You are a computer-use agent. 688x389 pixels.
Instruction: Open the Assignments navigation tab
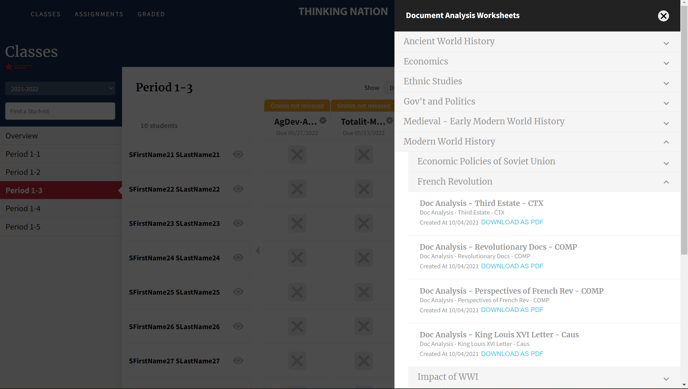[x=99, y=14]
